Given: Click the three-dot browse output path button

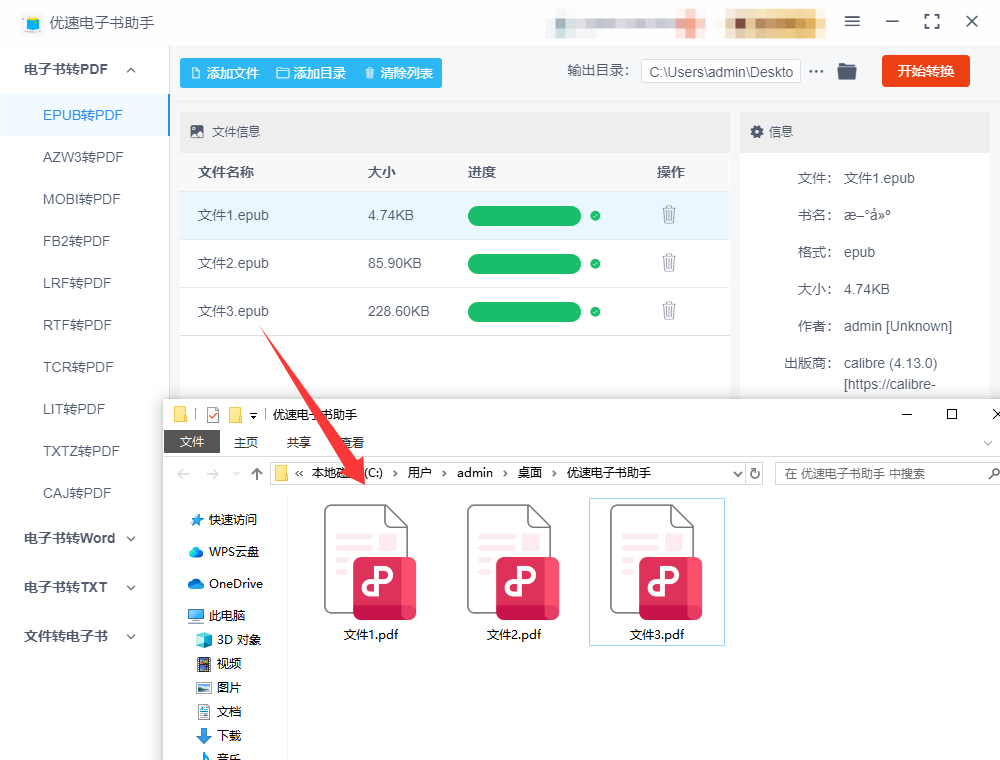Looking at the screenshot, I should (816, 71).
